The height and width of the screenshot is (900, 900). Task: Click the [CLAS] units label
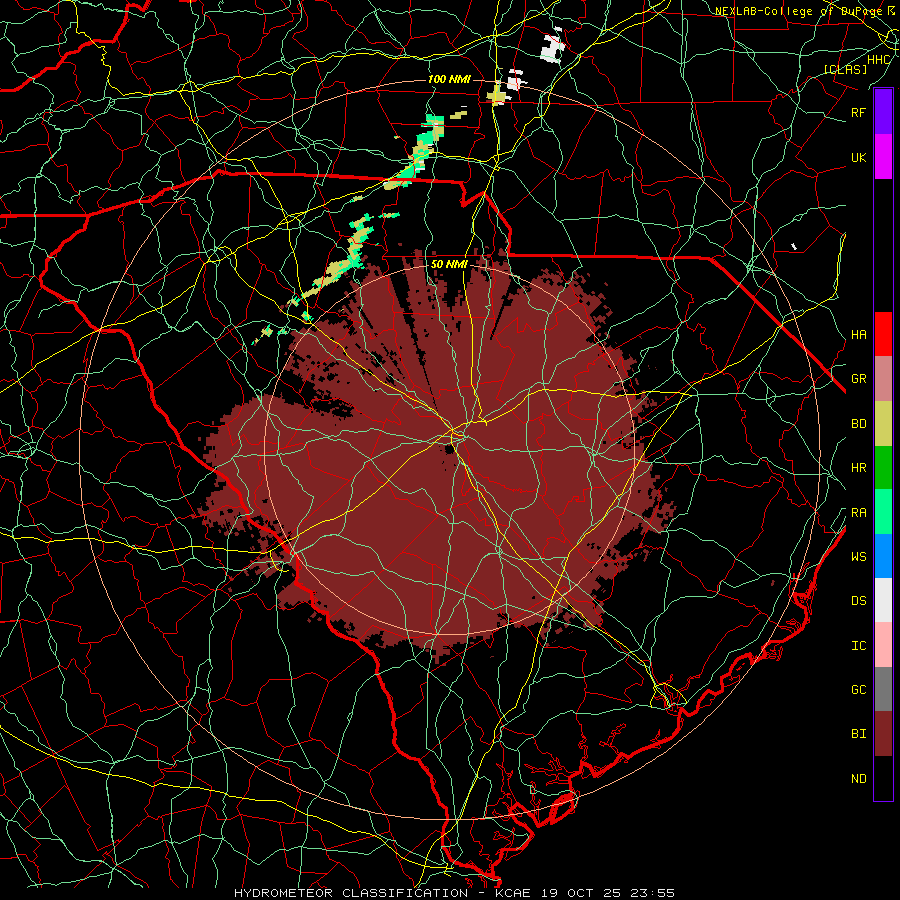(x=845, y=69)
